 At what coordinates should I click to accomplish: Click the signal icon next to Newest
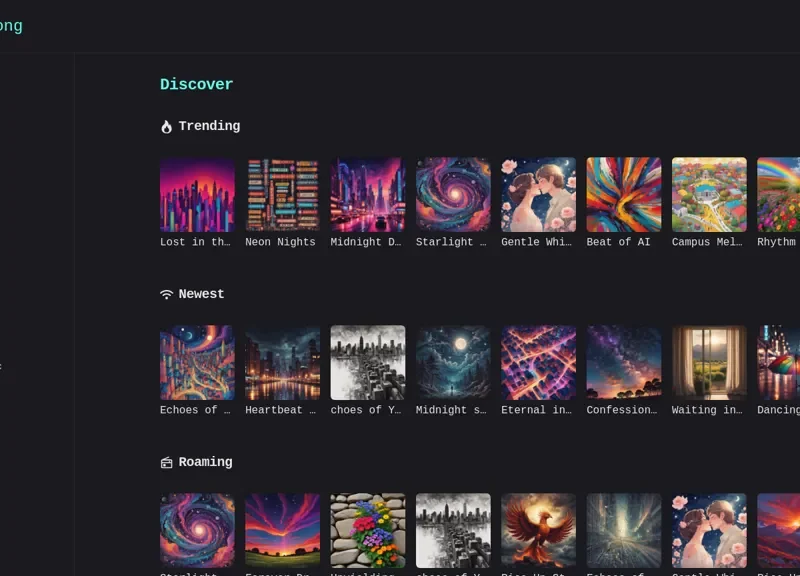point(166,295)
